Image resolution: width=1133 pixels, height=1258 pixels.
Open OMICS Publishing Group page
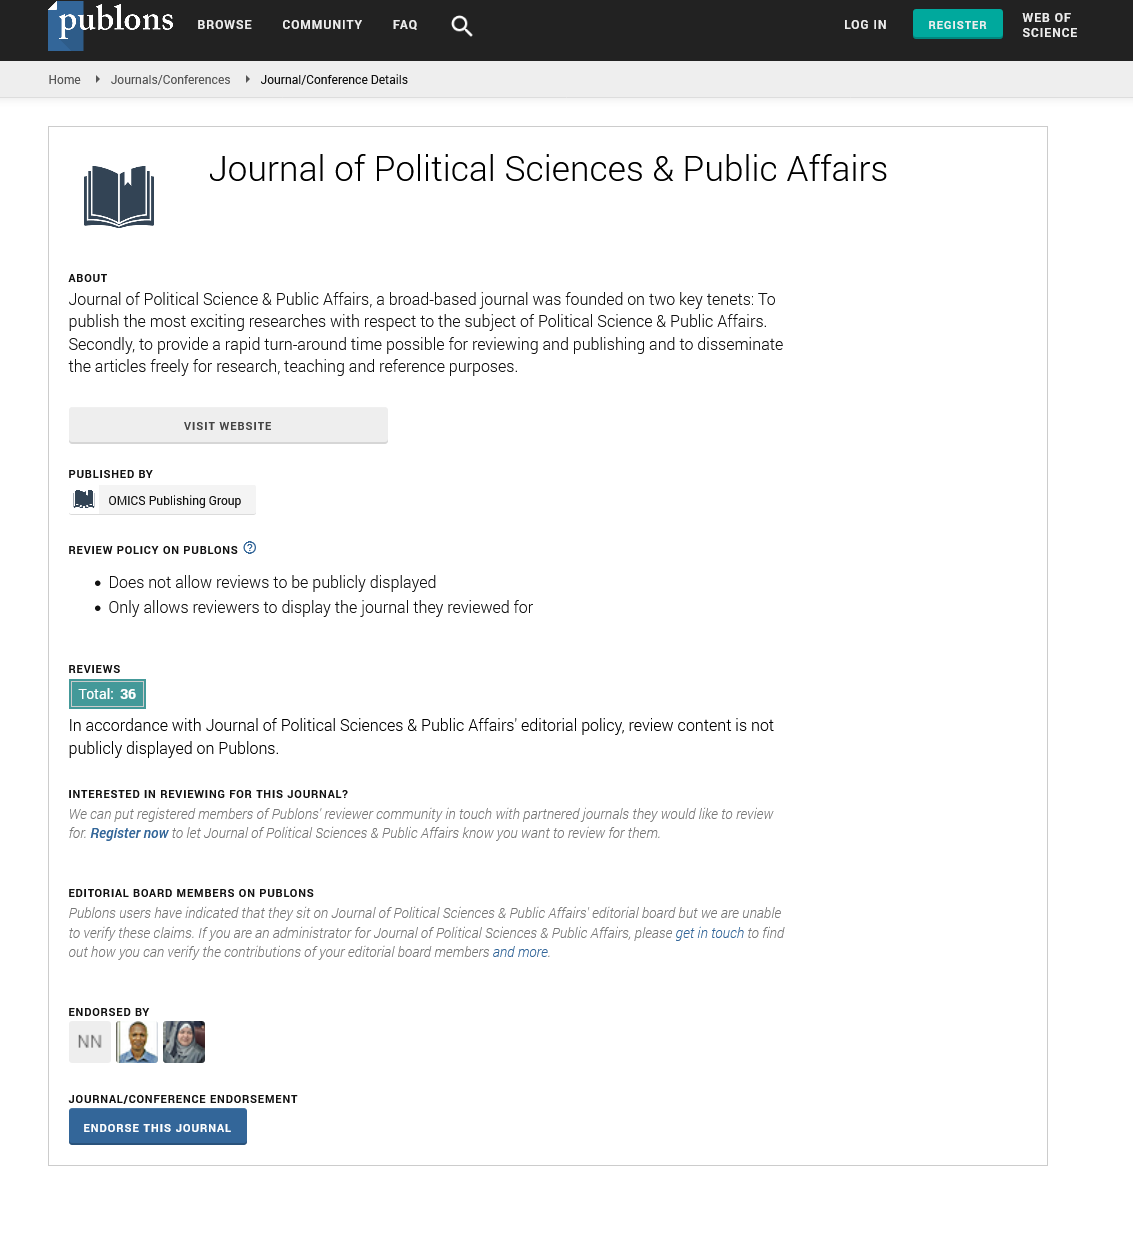[175, 501]
